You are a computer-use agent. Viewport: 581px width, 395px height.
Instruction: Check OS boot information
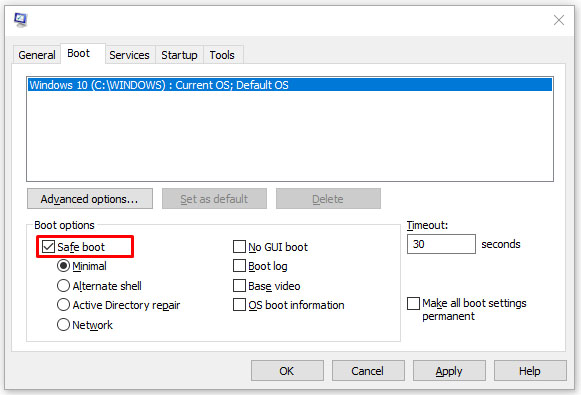[239, 305]
